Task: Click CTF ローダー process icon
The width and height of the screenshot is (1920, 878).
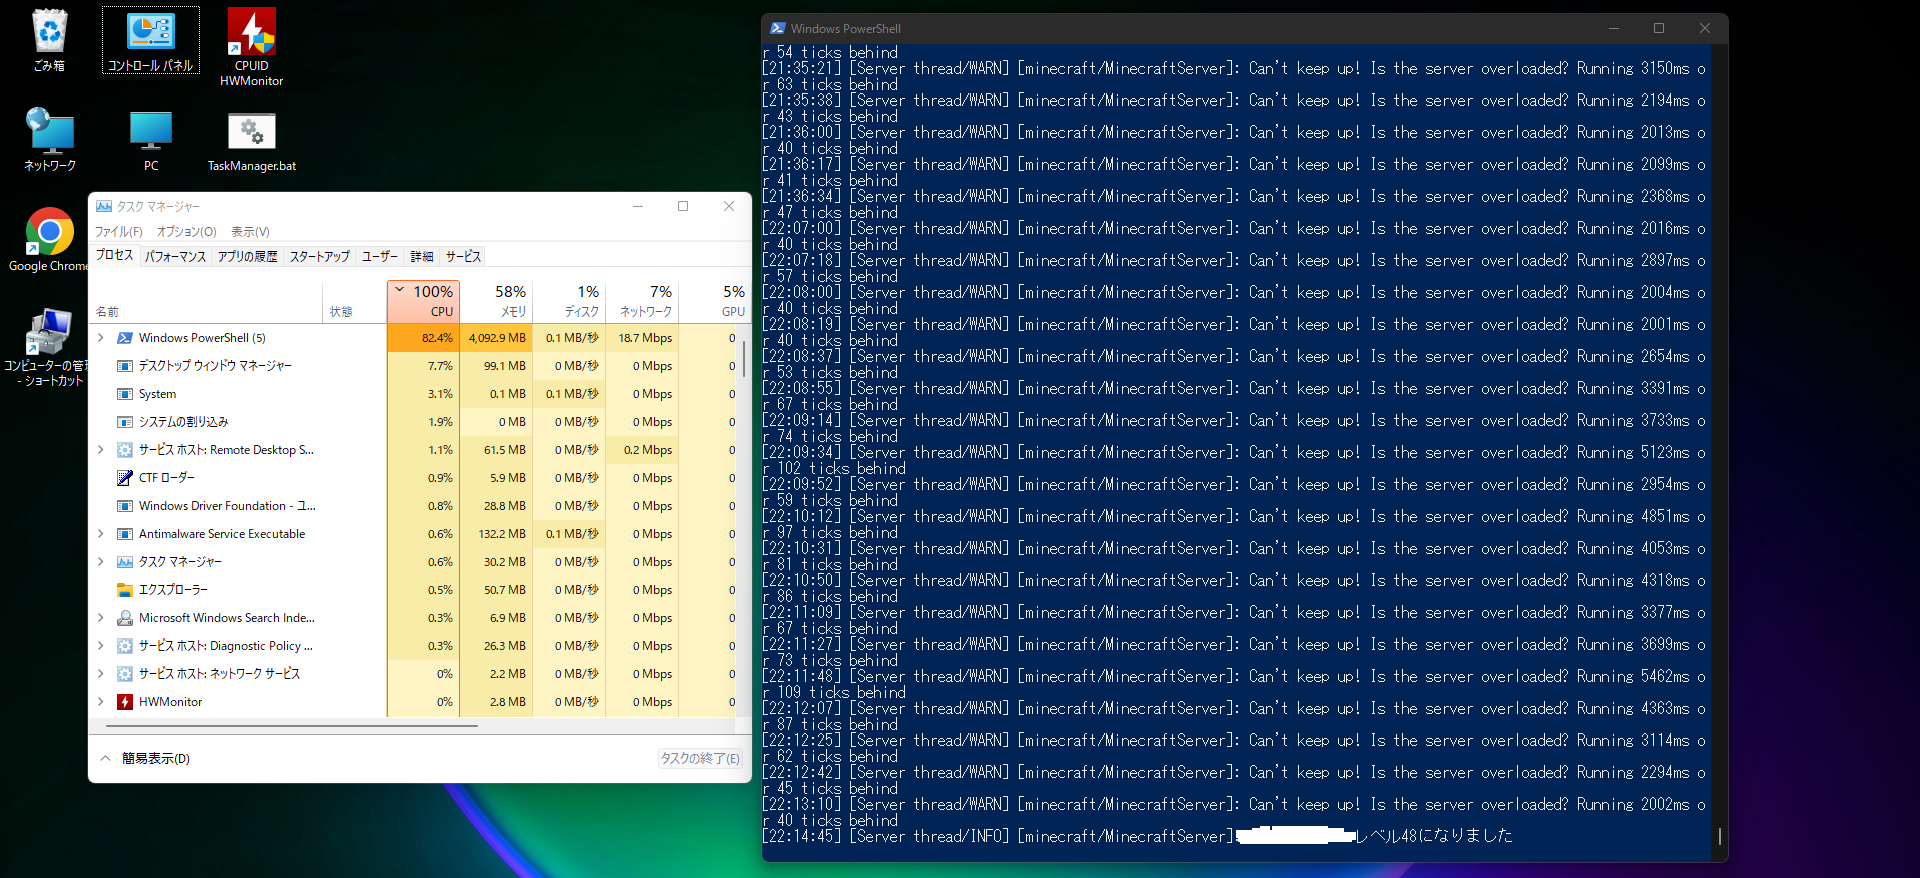Action: (125, 478)
